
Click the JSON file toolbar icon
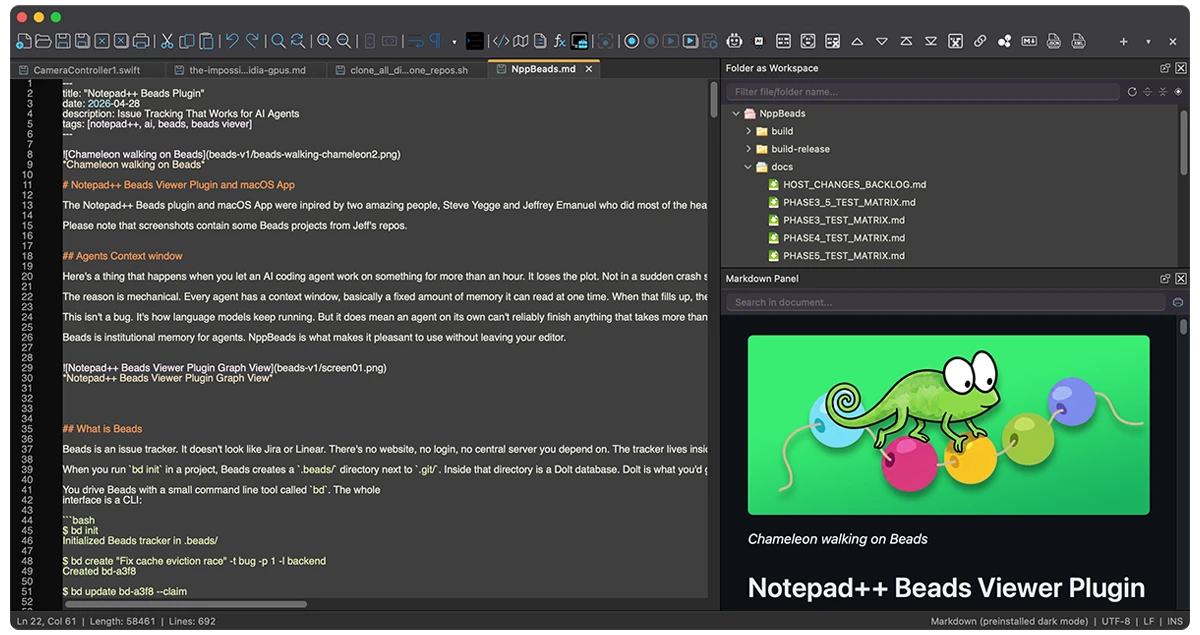click(1054, 41)
